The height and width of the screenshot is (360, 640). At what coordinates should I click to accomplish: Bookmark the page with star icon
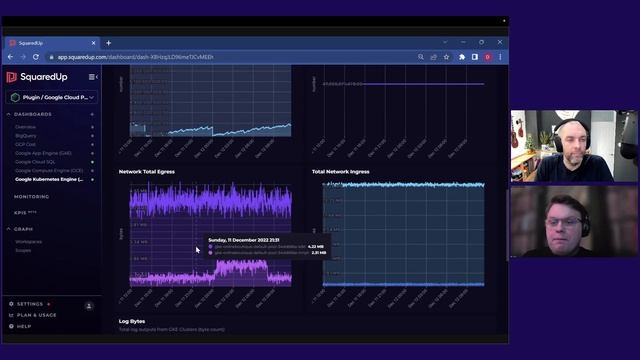click(447, 57)
